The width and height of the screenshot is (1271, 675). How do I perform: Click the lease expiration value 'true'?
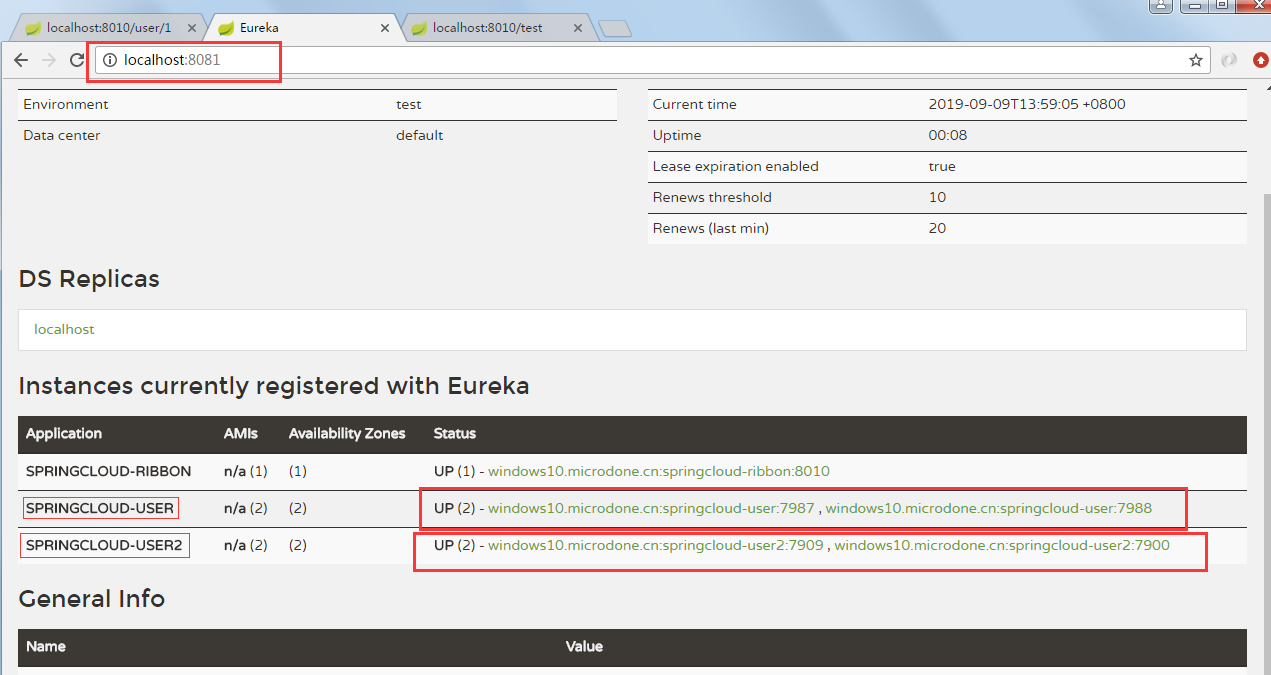[x=942, y=166]
